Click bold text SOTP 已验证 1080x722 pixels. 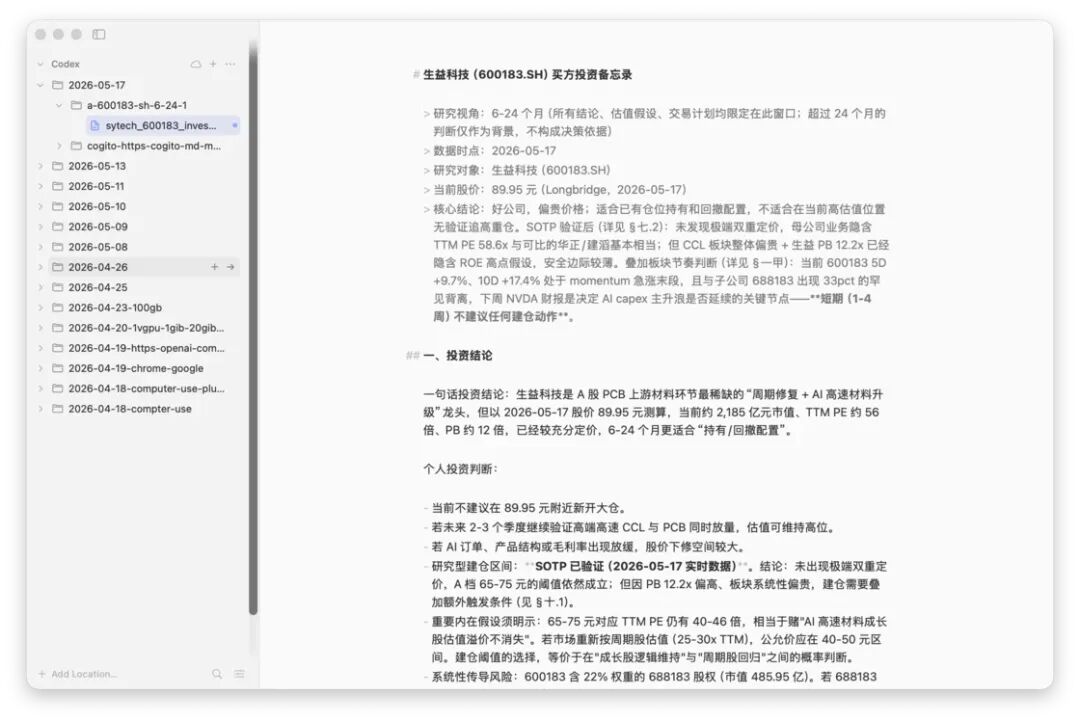click(570, 566)
